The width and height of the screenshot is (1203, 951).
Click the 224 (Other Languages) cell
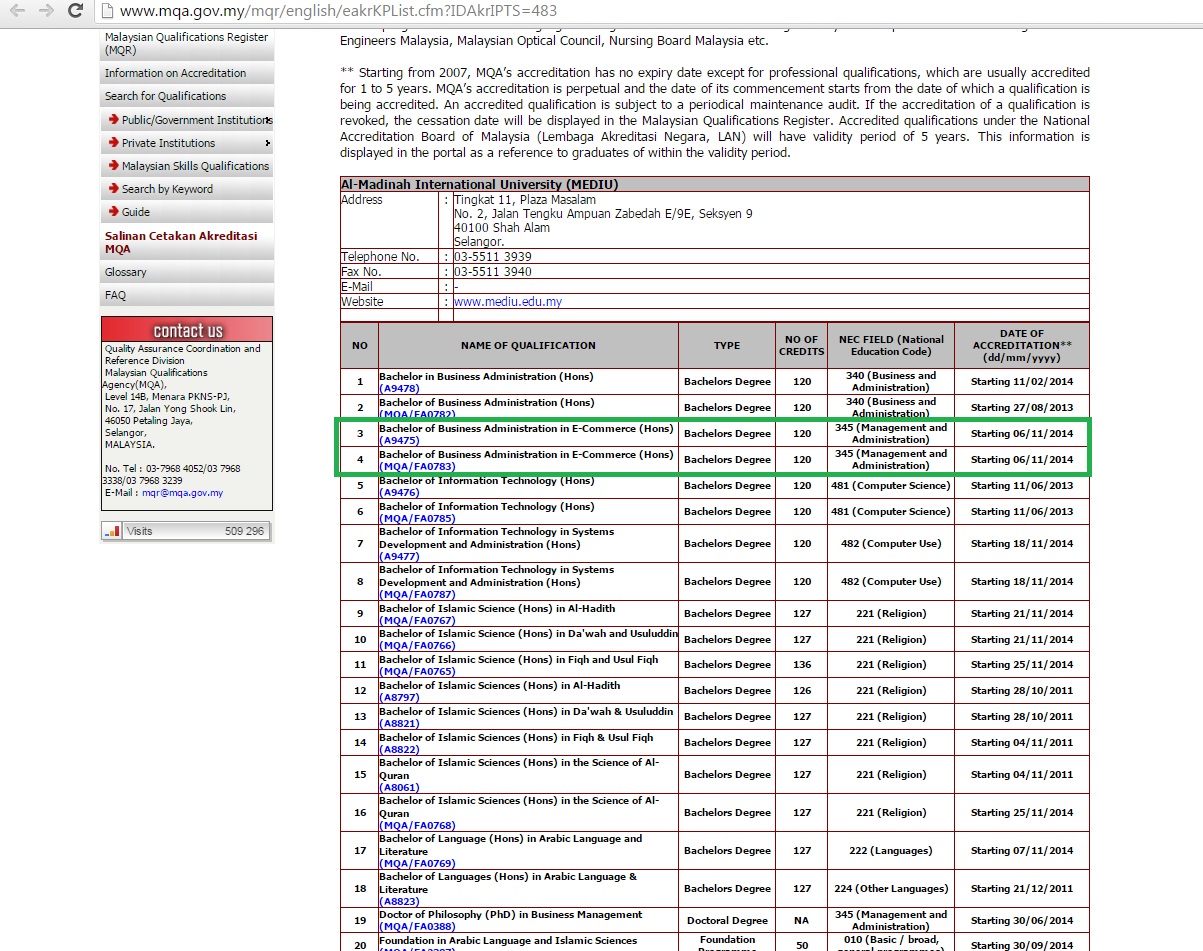(x=891, y=889)
